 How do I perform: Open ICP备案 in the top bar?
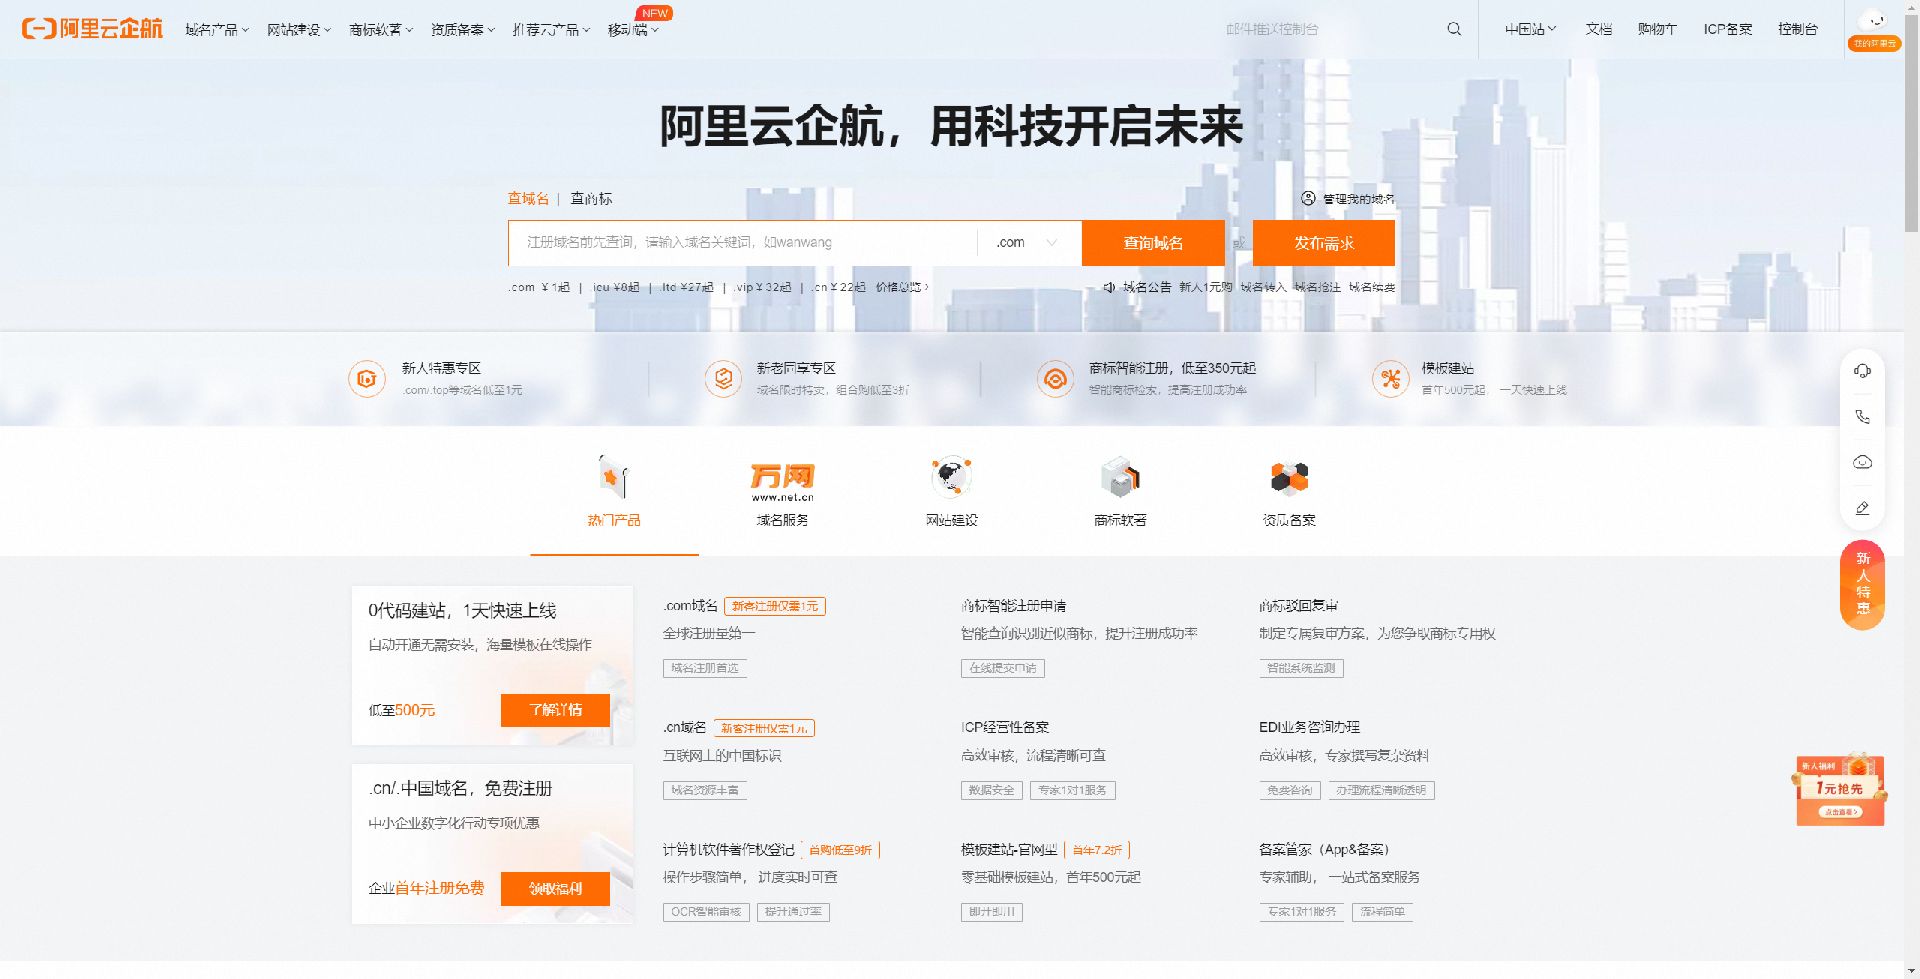pyautogui.click(x=1728, y=29)
